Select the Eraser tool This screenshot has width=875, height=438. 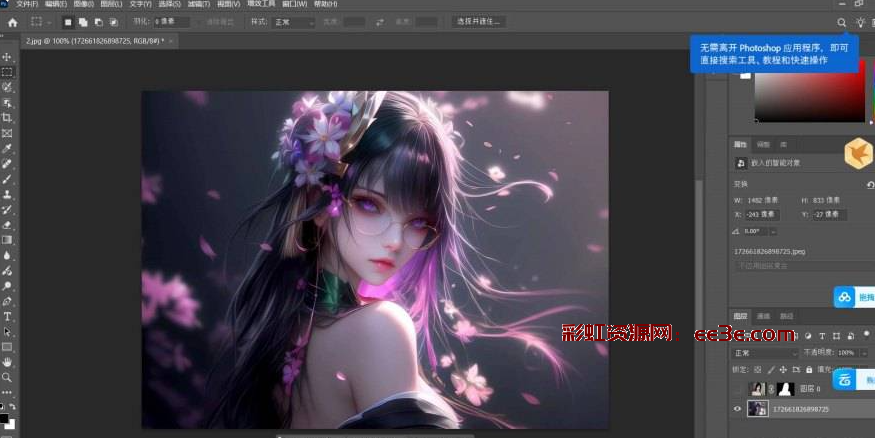(x=7, y=225)
